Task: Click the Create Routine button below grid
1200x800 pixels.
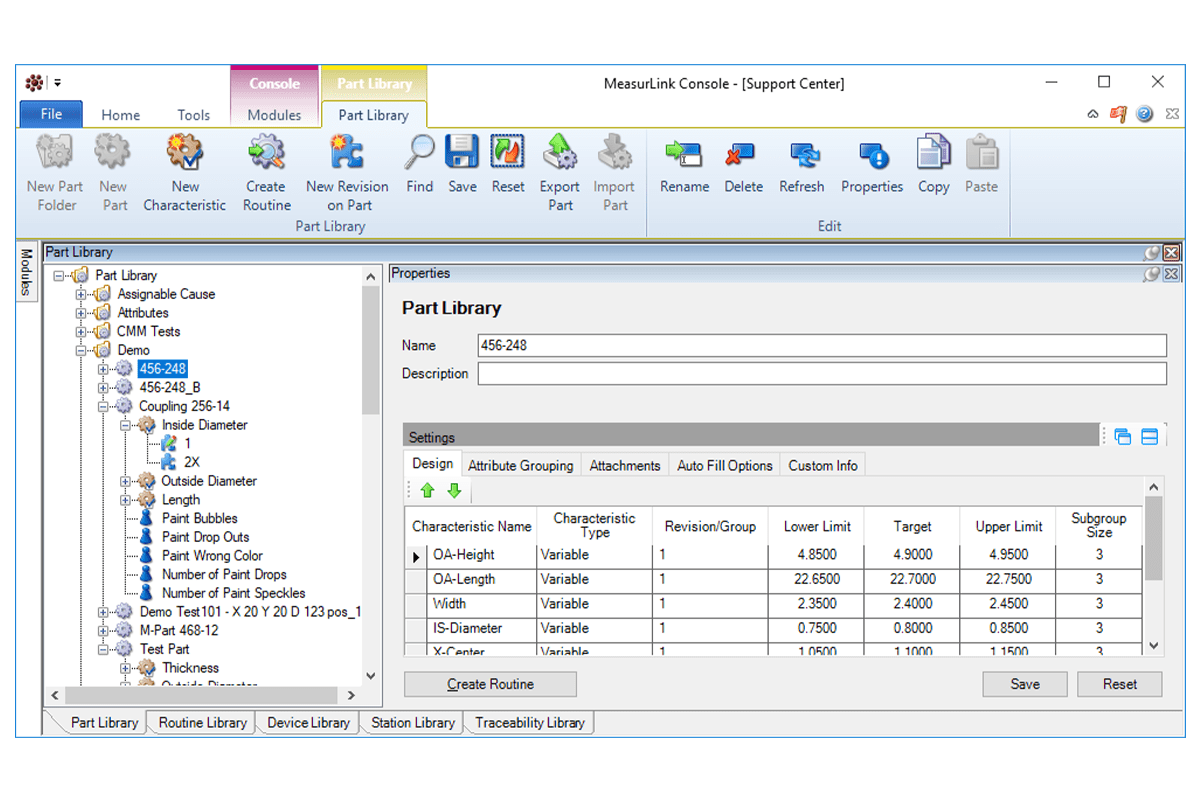Action: (490, 684)
